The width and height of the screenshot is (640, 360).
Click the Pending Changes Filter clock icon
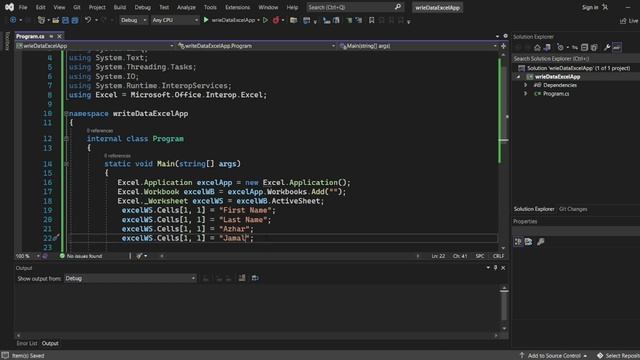(560, 48)
